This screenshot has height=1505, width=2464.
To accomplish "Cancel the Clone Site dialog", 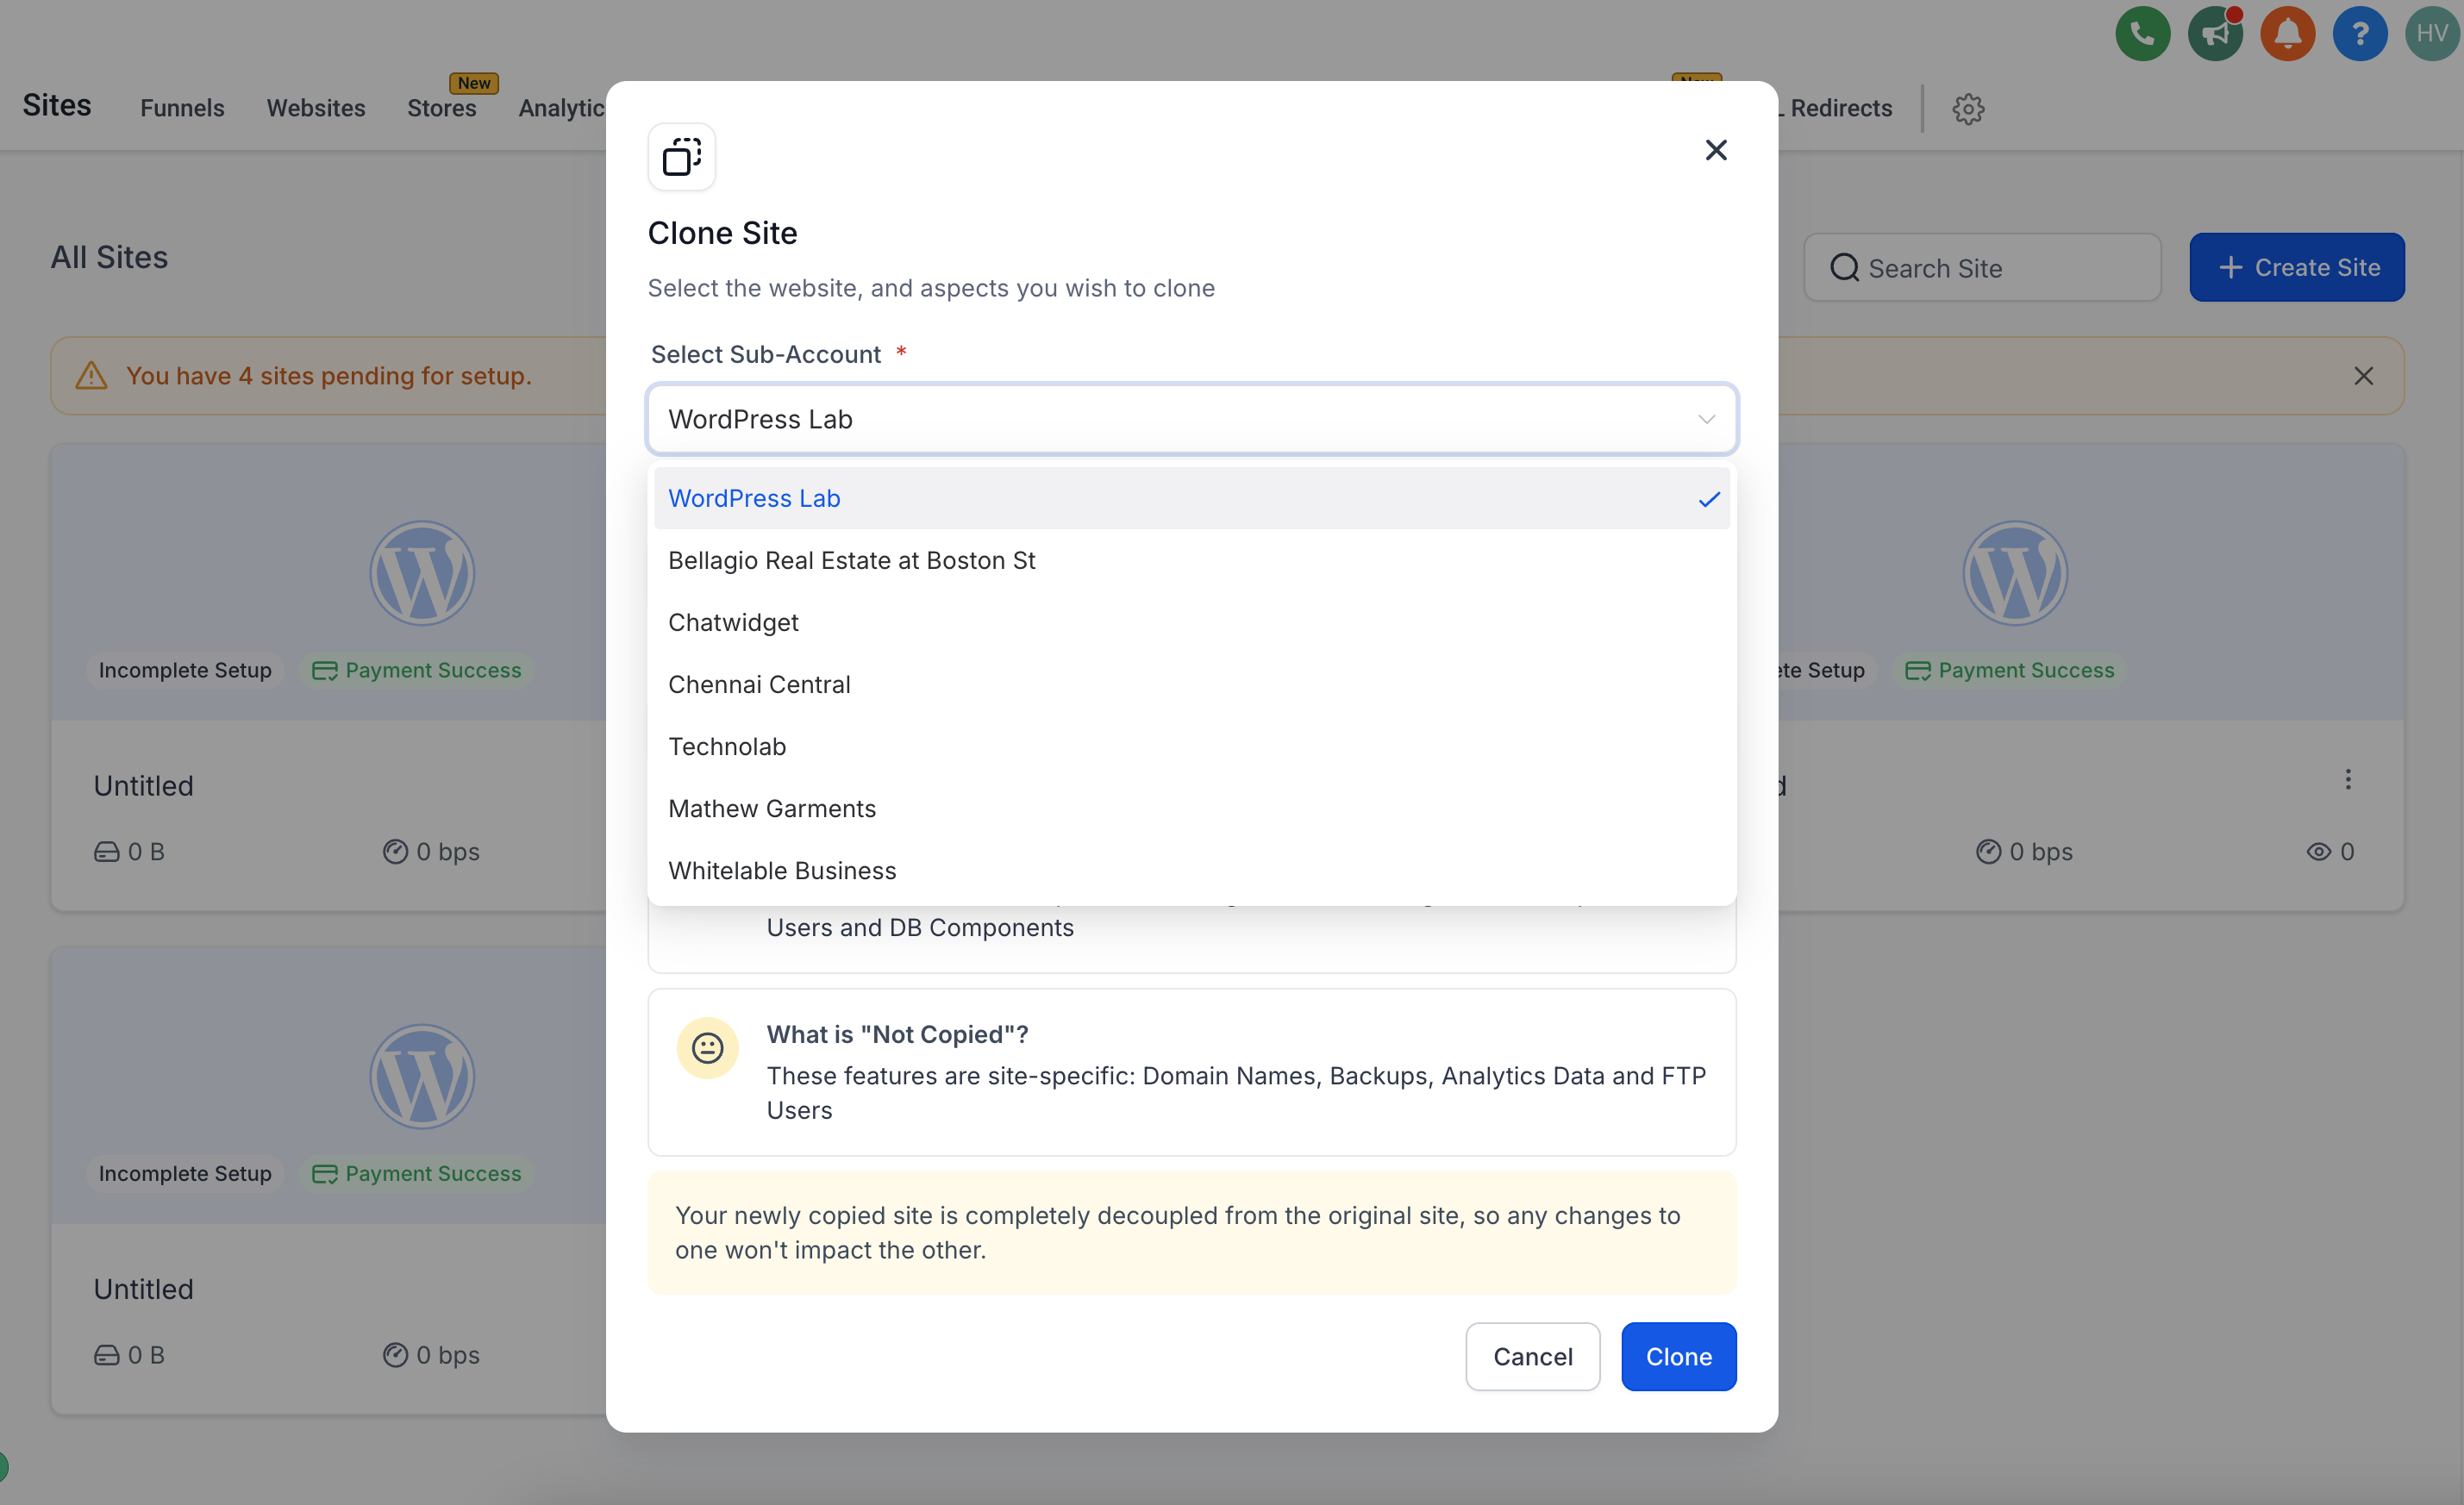I will 1532,1356.
